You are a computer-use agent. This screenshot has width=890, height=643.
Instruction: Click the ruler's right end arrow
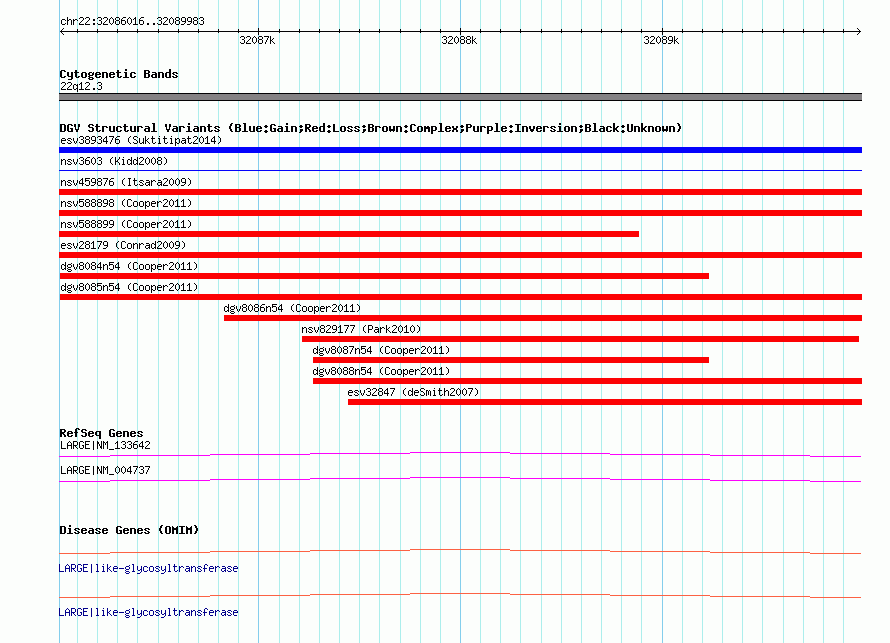859,32
